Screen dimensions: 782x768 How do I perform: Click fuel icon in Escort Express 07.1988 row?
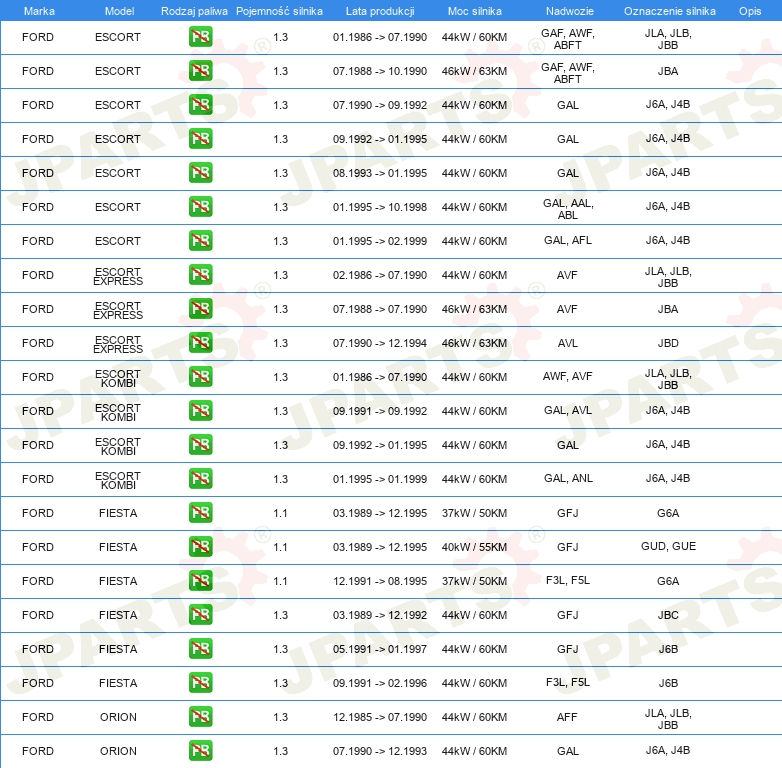200,309
